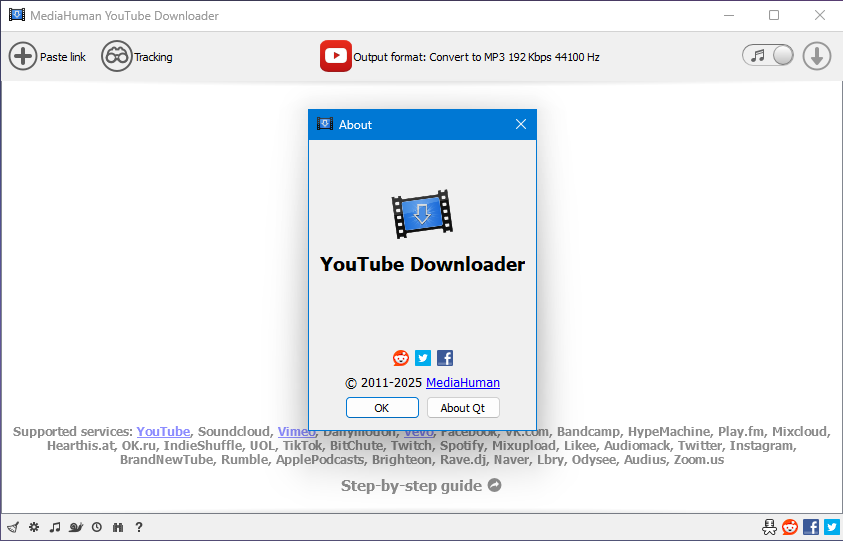Screen dimensions: 843x541
Task: Close the About dialog with X
Action: [521, 124]
